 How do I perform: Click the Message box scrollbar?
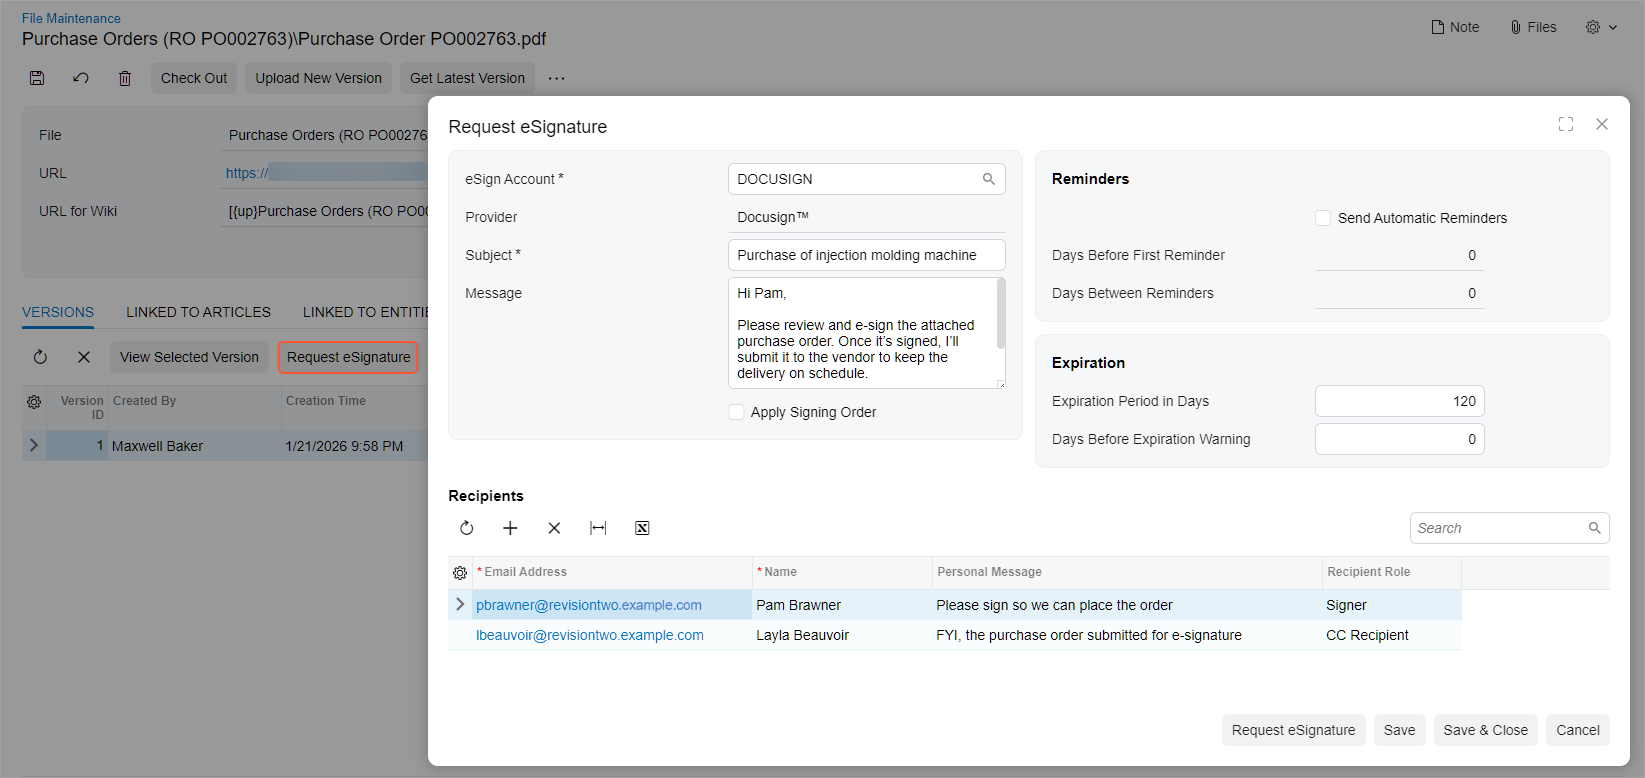point(1001,314)
